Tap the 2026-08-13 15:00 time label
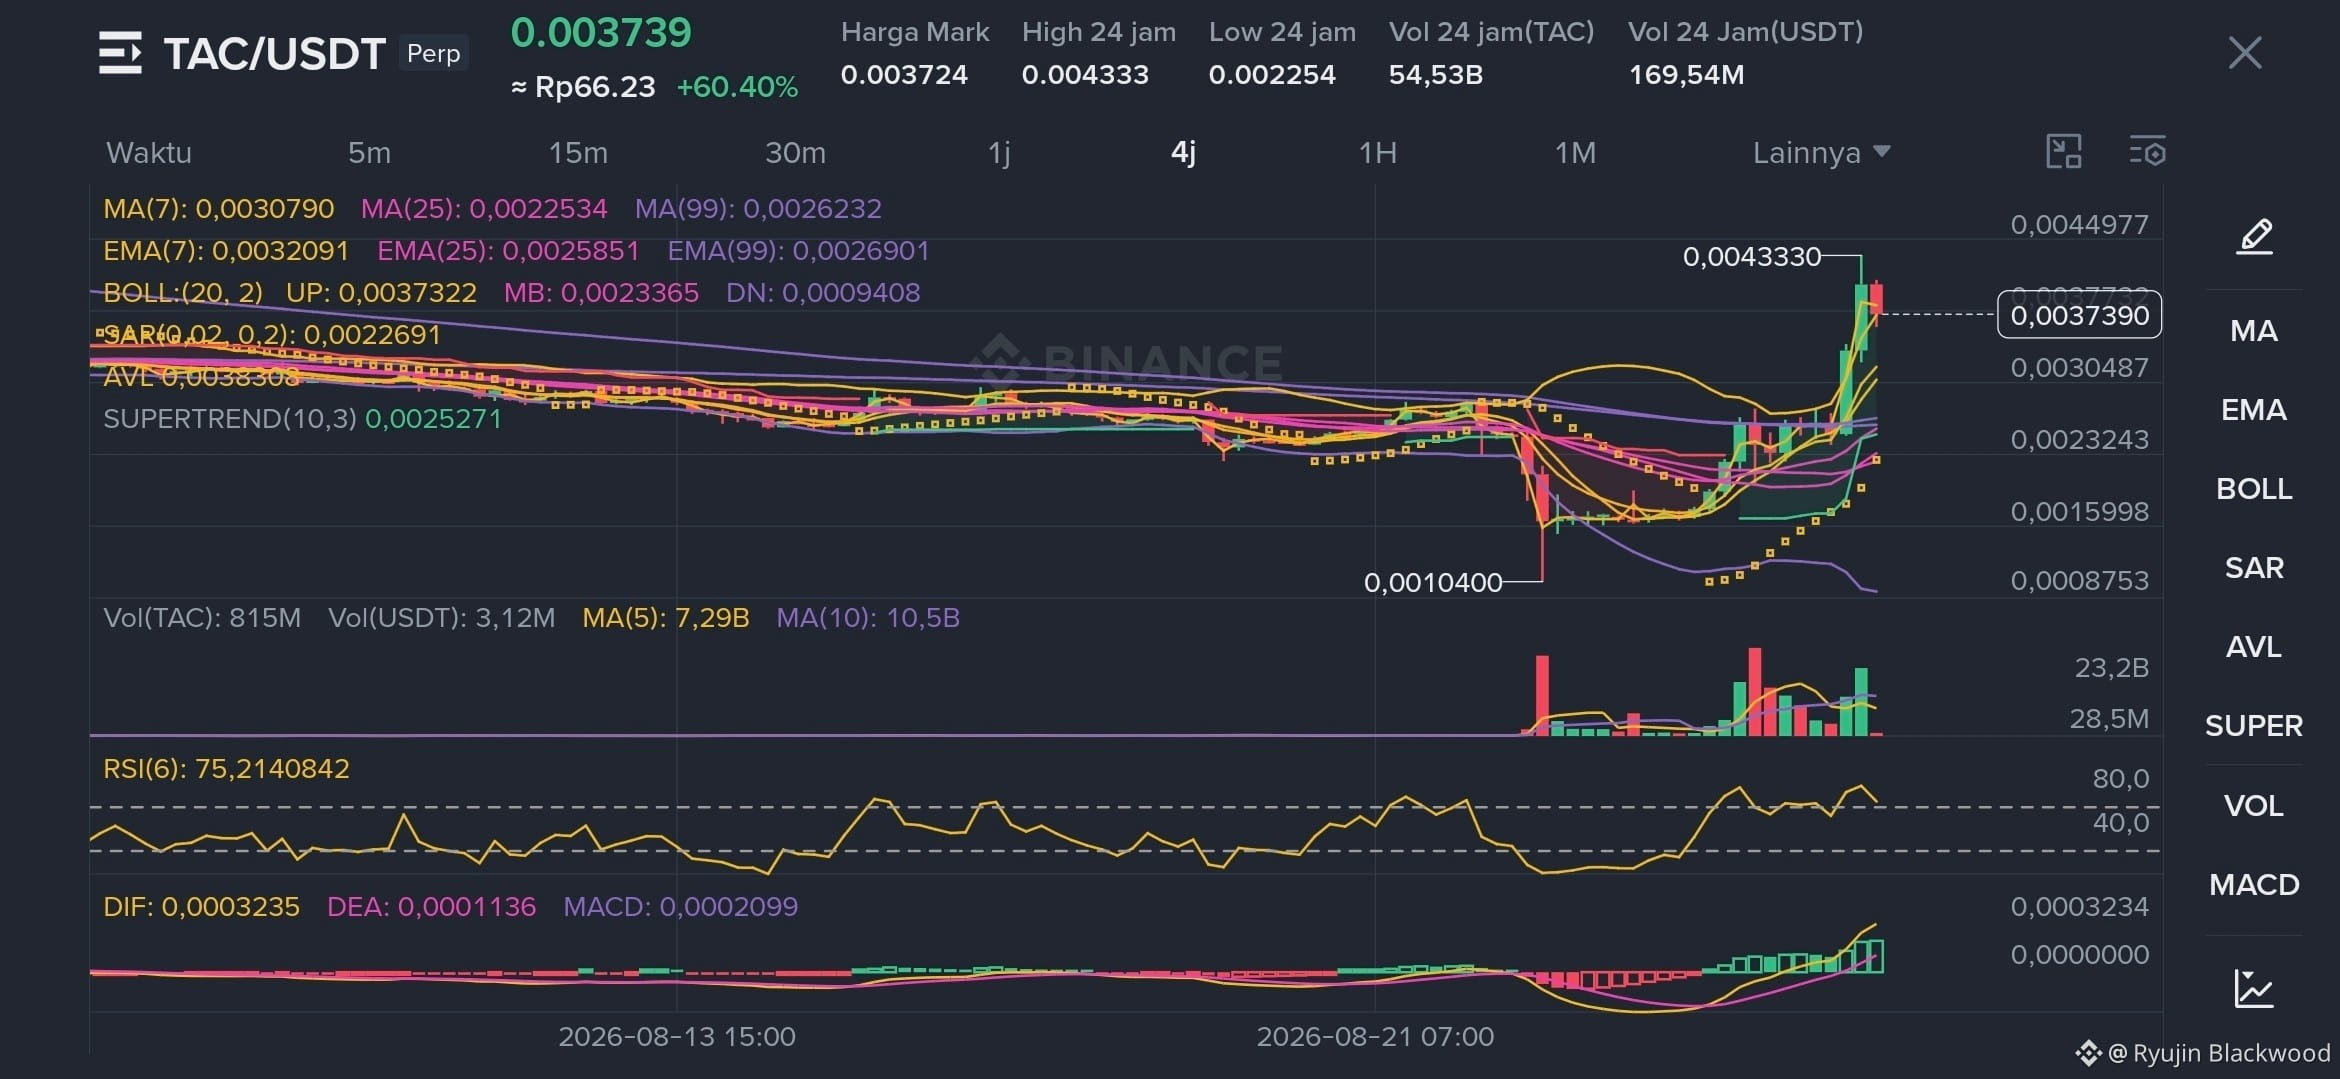The image size is (2340, 1079). click(677, 1037)
